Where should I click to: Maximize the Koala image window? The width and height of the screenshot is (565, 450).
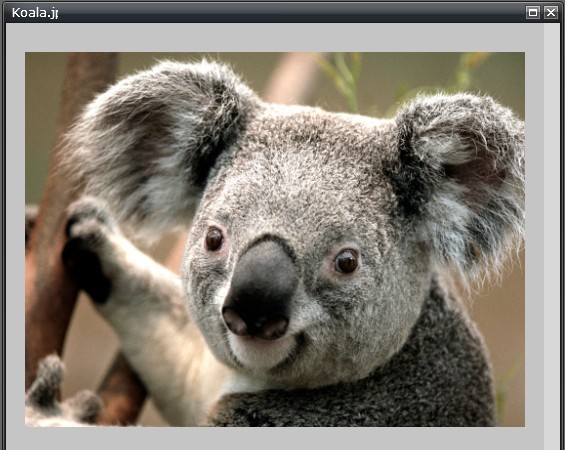[x=533, y=13]
